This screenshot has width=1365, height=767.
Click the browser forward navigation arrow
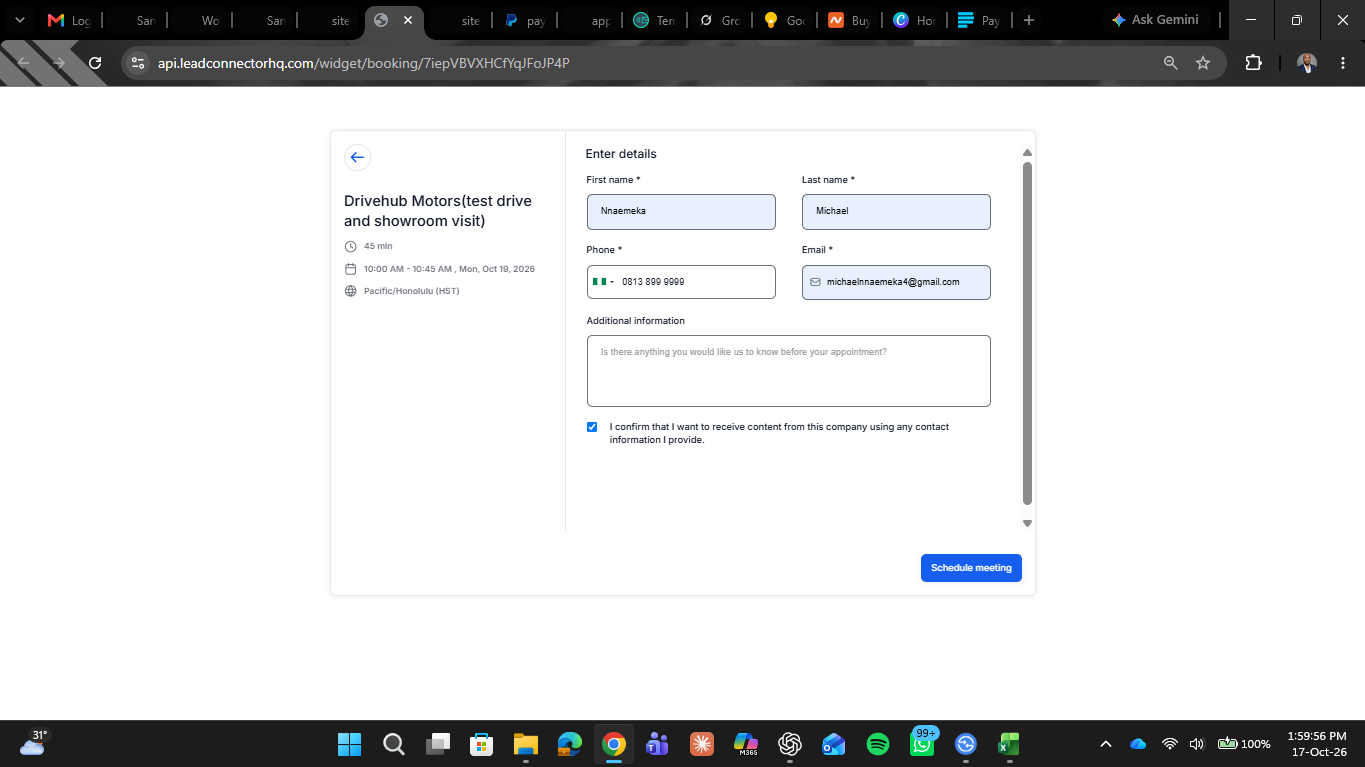(x=59, y=63)
